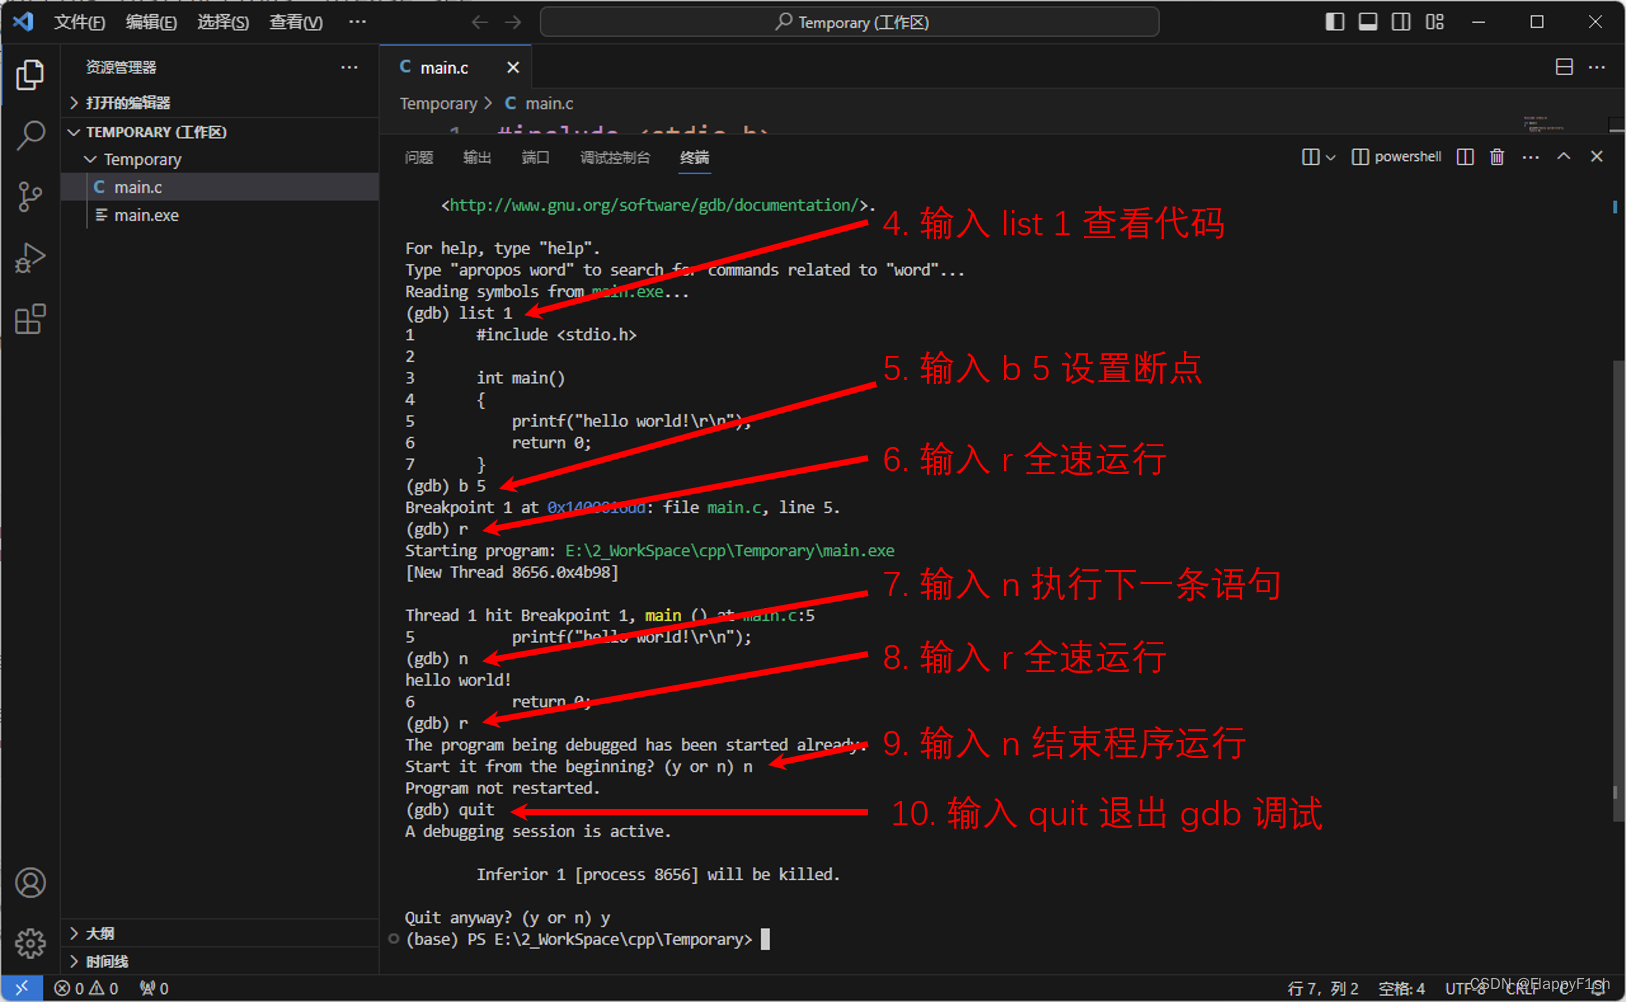Expand the 时间线 timeline section
Viewport: 1626px width, 1002px height.
(220, 961)
